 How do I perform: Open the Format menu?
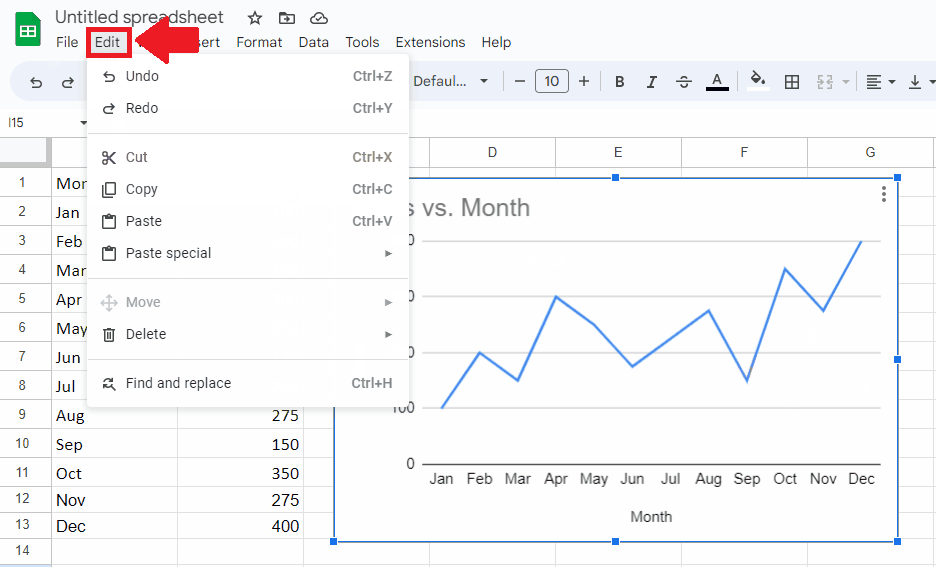tap(259, 42)
